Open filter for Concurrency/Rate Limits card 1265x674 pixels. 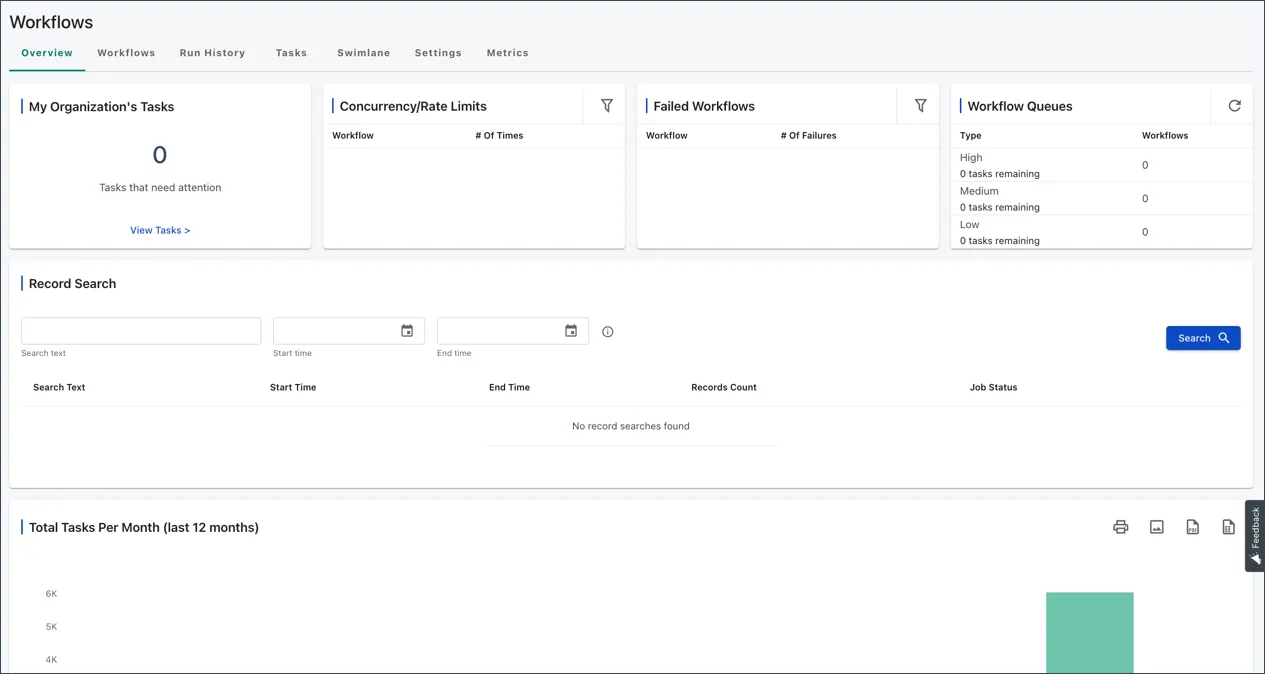[606, 105]
